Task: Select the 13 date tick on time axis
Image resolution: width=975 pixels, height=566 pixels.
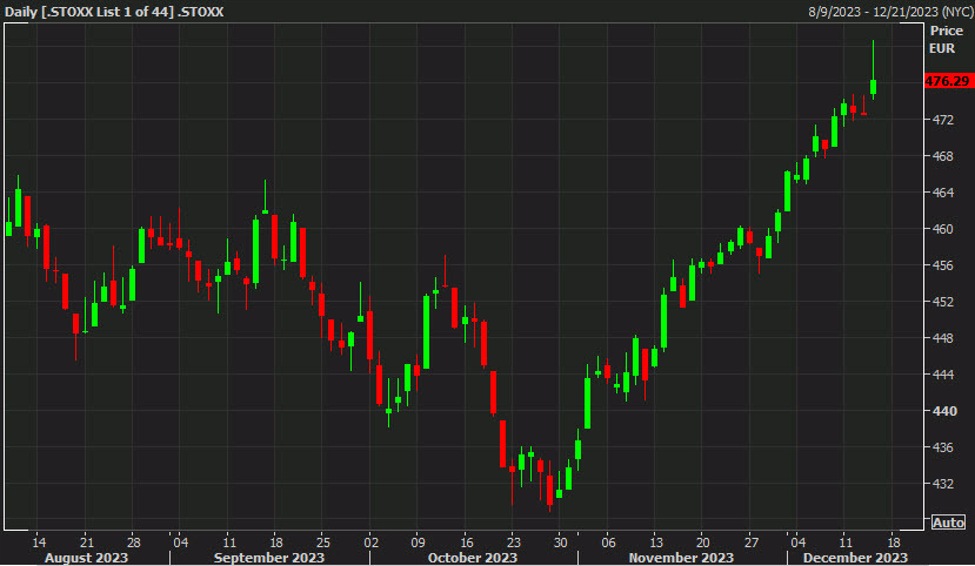Action: 656,541
